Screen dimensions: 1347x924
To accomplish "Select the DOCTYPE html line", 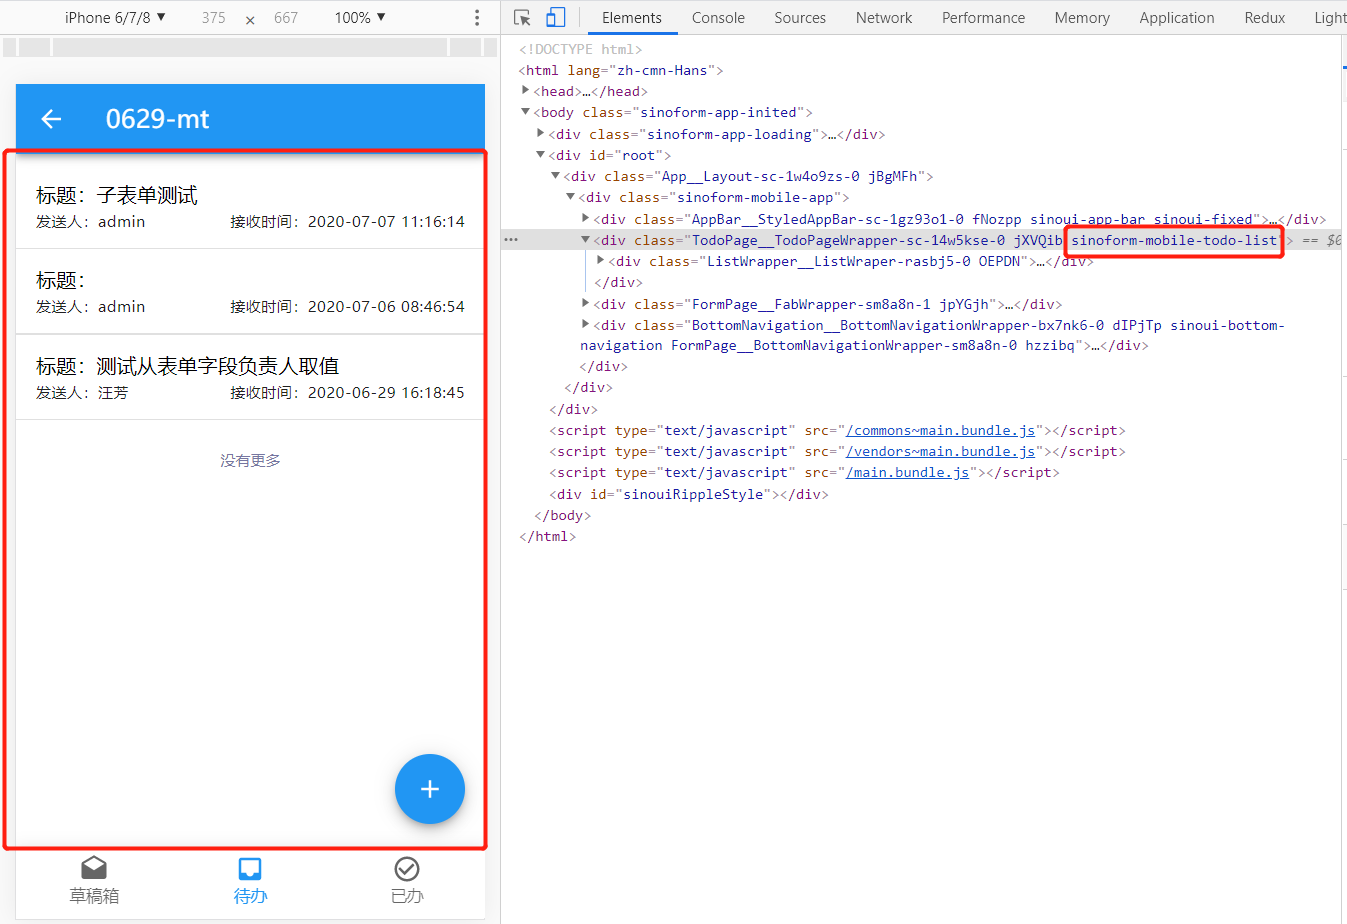I will 581,49.
